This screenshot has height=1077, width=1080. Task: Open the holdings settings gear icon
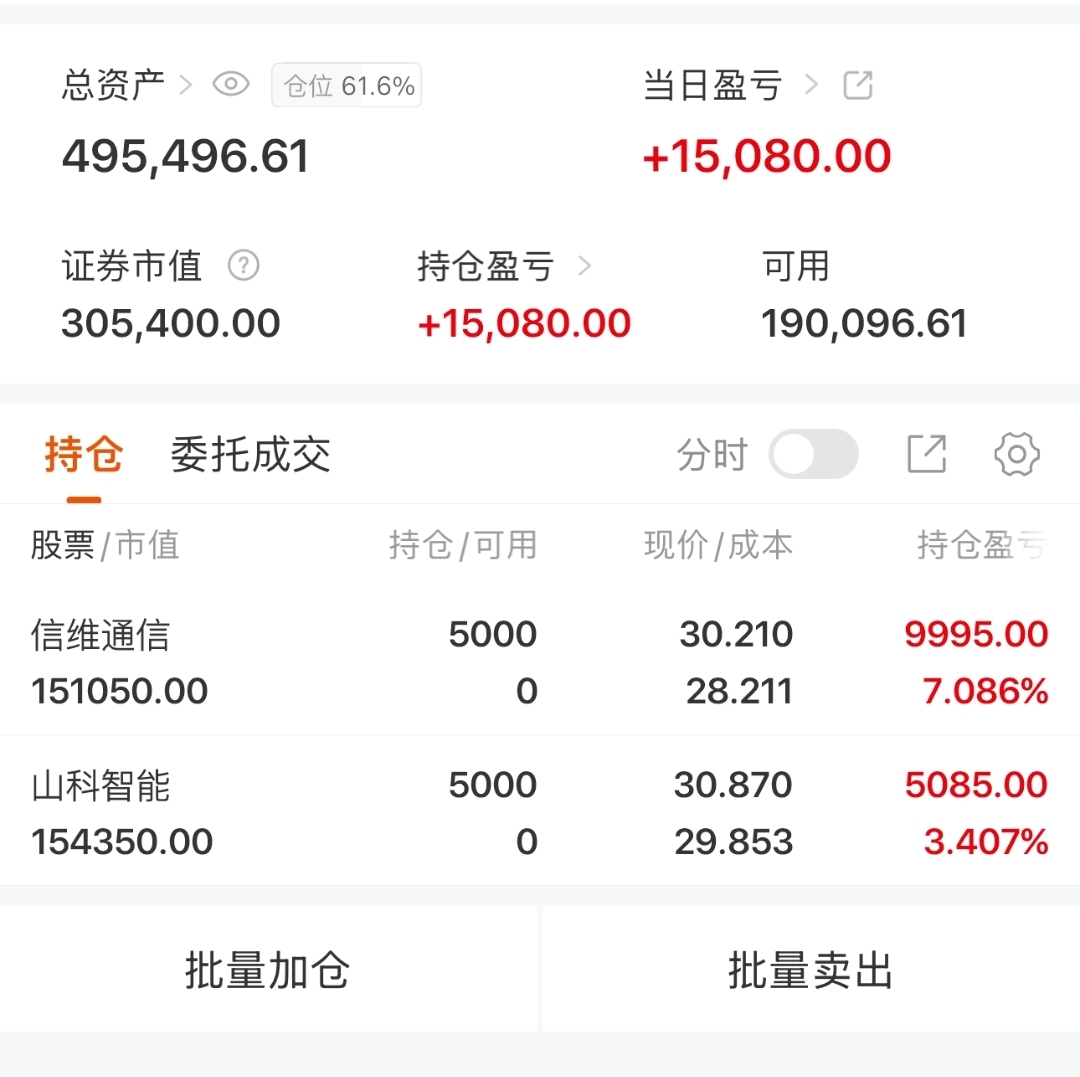(x=1017, y=454)
